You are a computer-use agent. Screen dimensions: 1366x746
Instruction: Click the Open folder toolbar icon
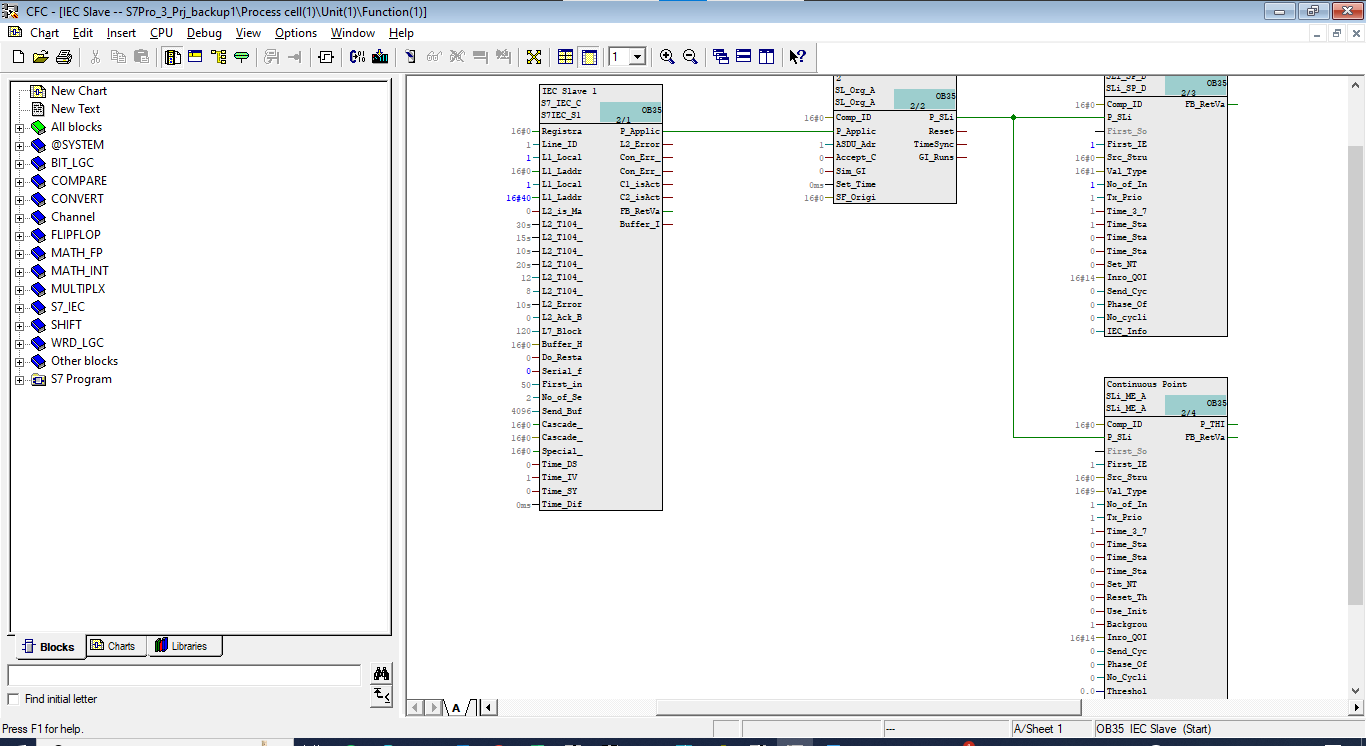[40, 57]
